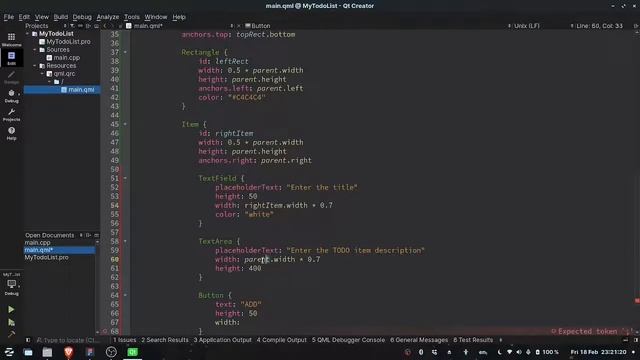Collapse the MyTodoList project tree node
This screenshot has width=640, height=360.
(28, 34)
